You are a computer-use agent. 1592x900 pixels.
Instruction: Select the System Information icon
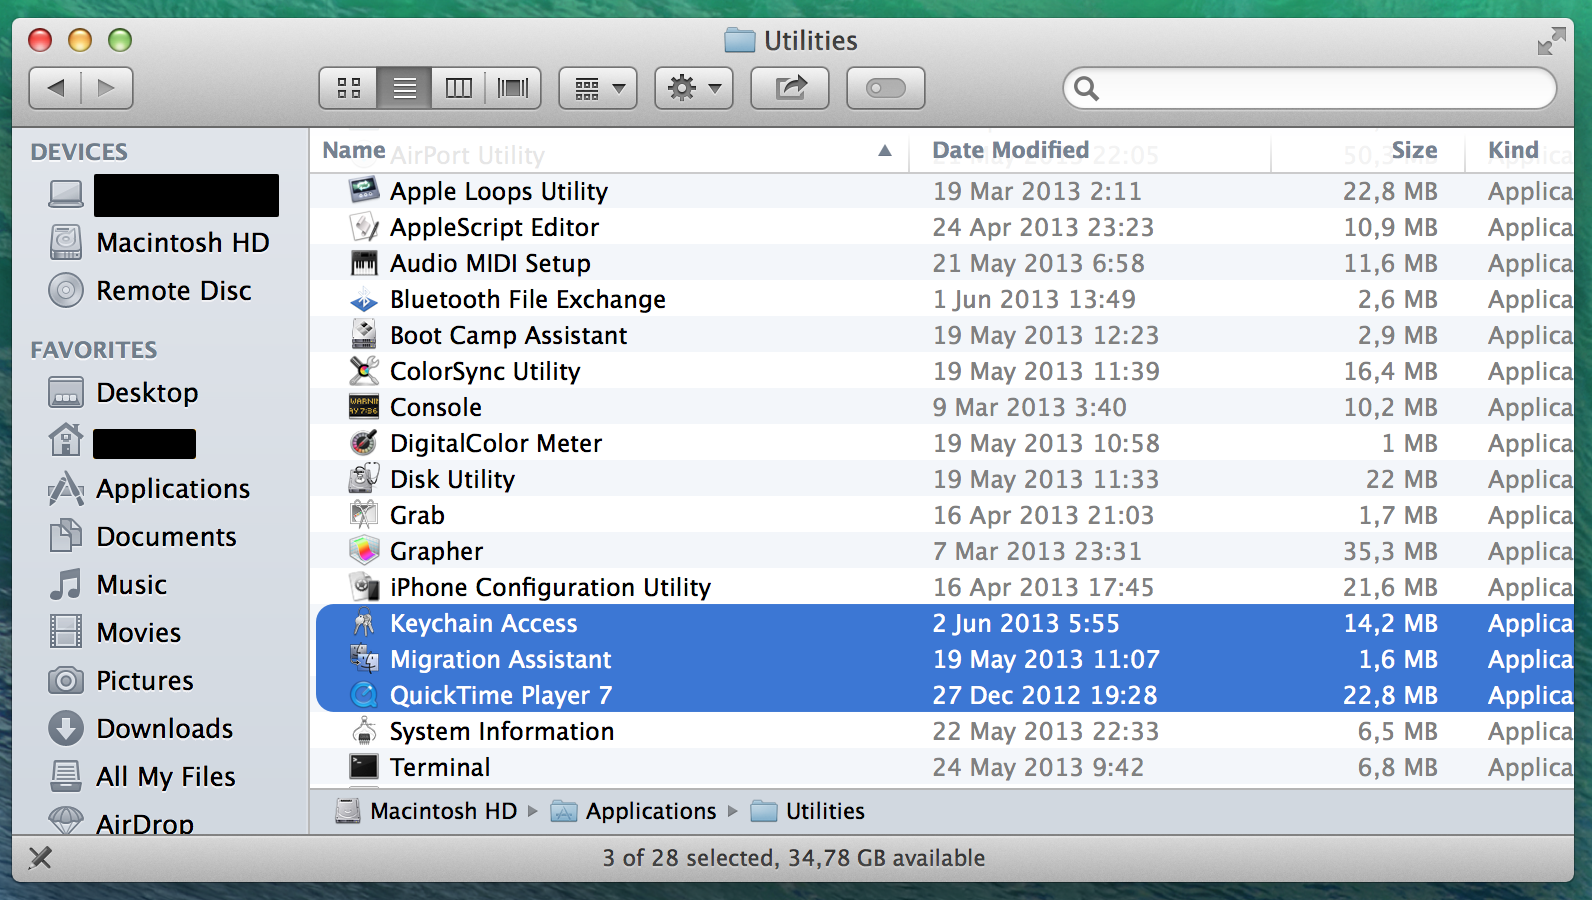tap(364, 730)
